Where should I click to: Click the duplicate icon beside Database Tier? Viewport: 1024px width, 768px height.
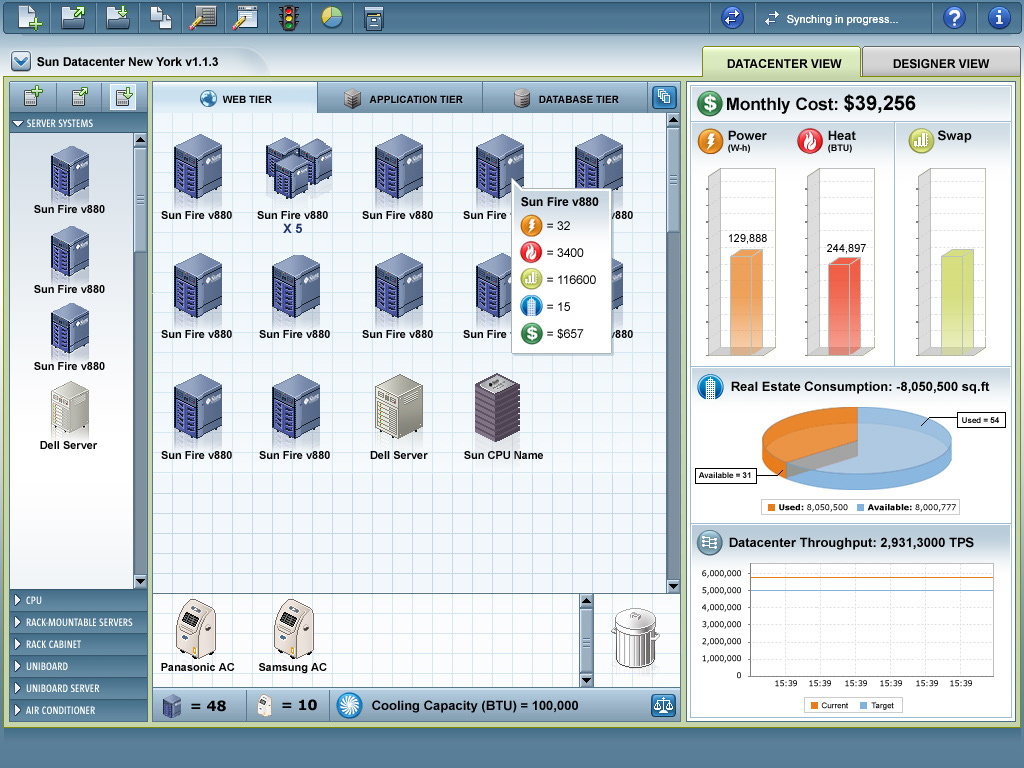[x=664, y=97]
